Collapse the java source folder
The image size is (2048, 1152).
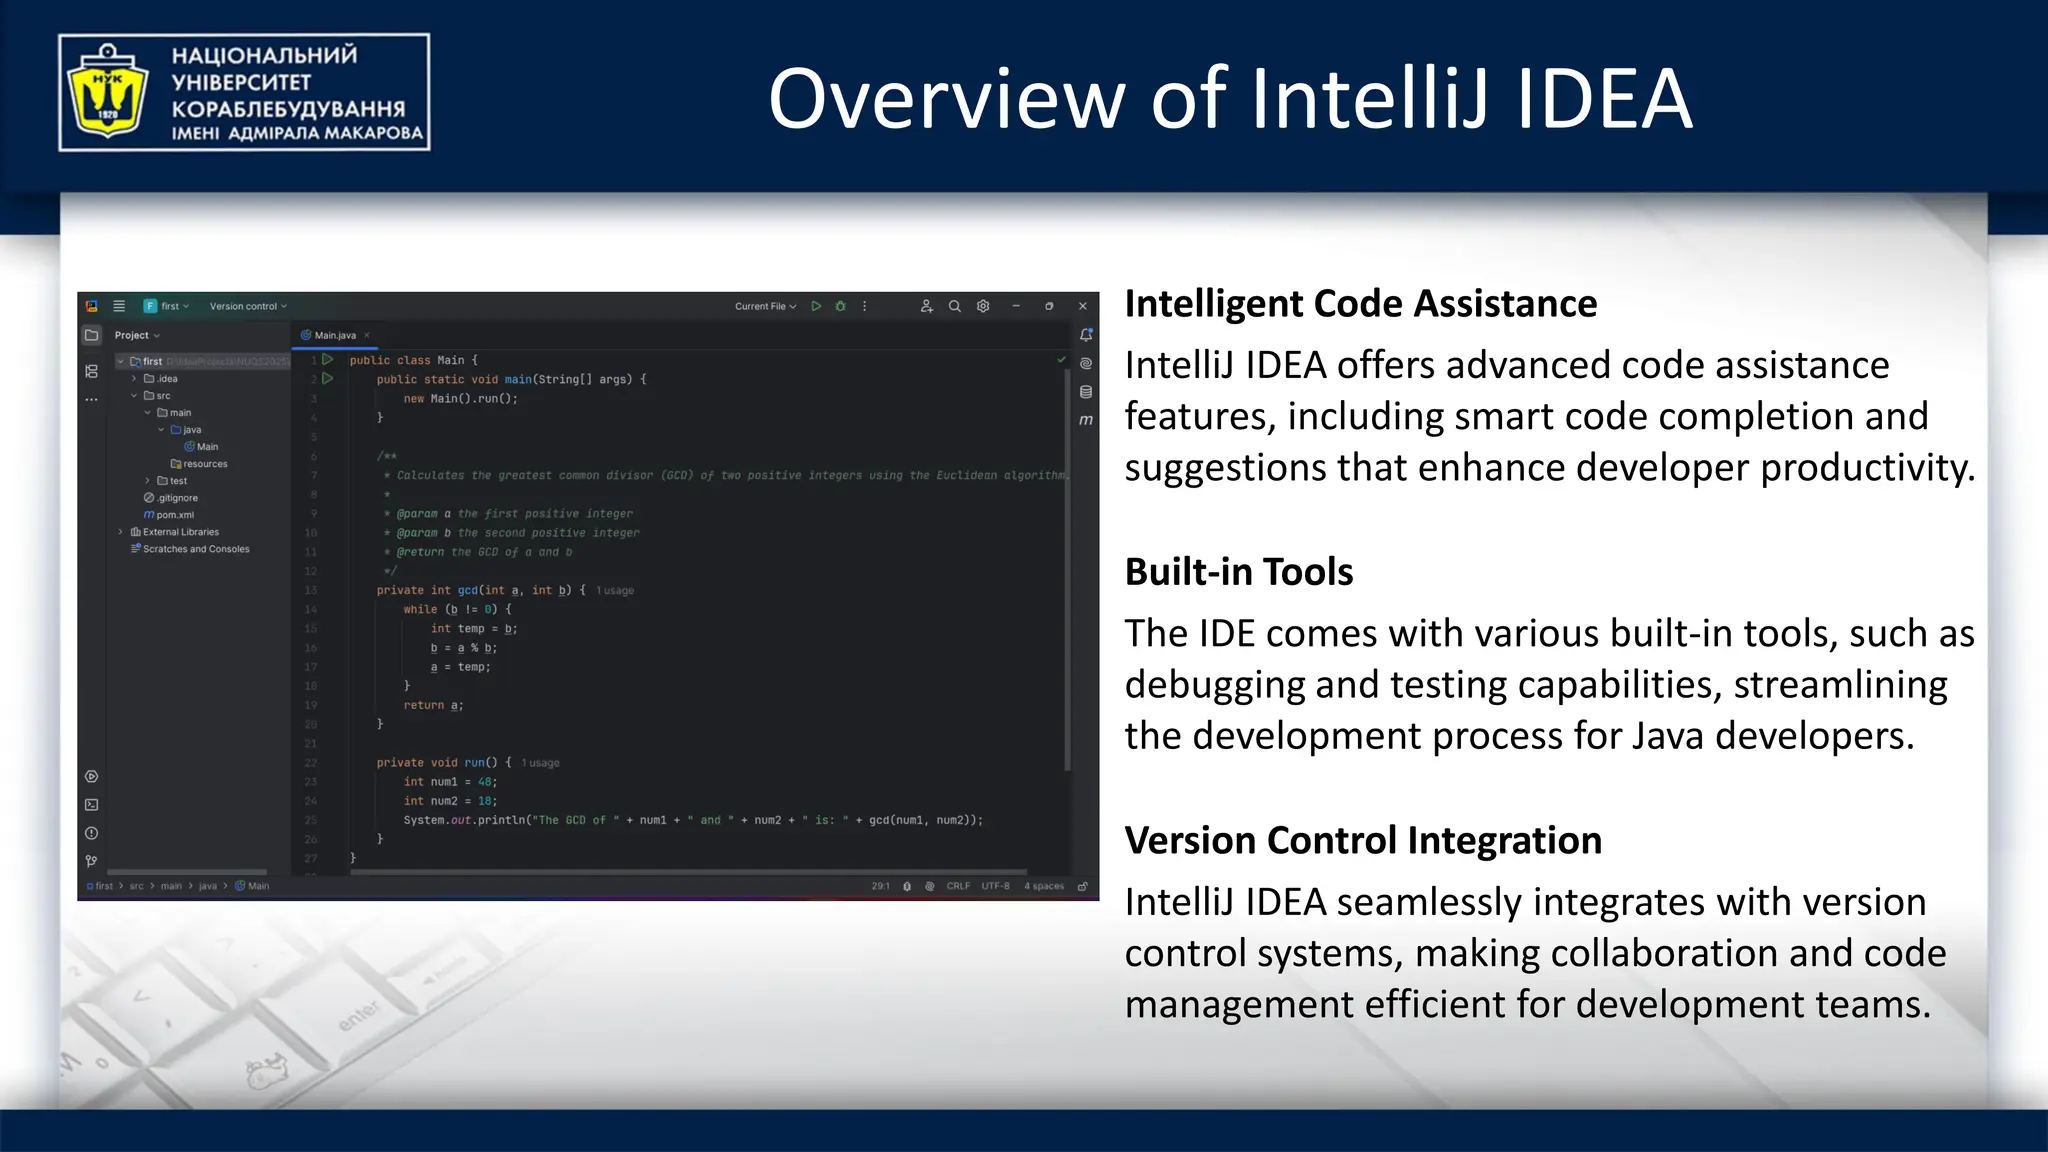161,430
